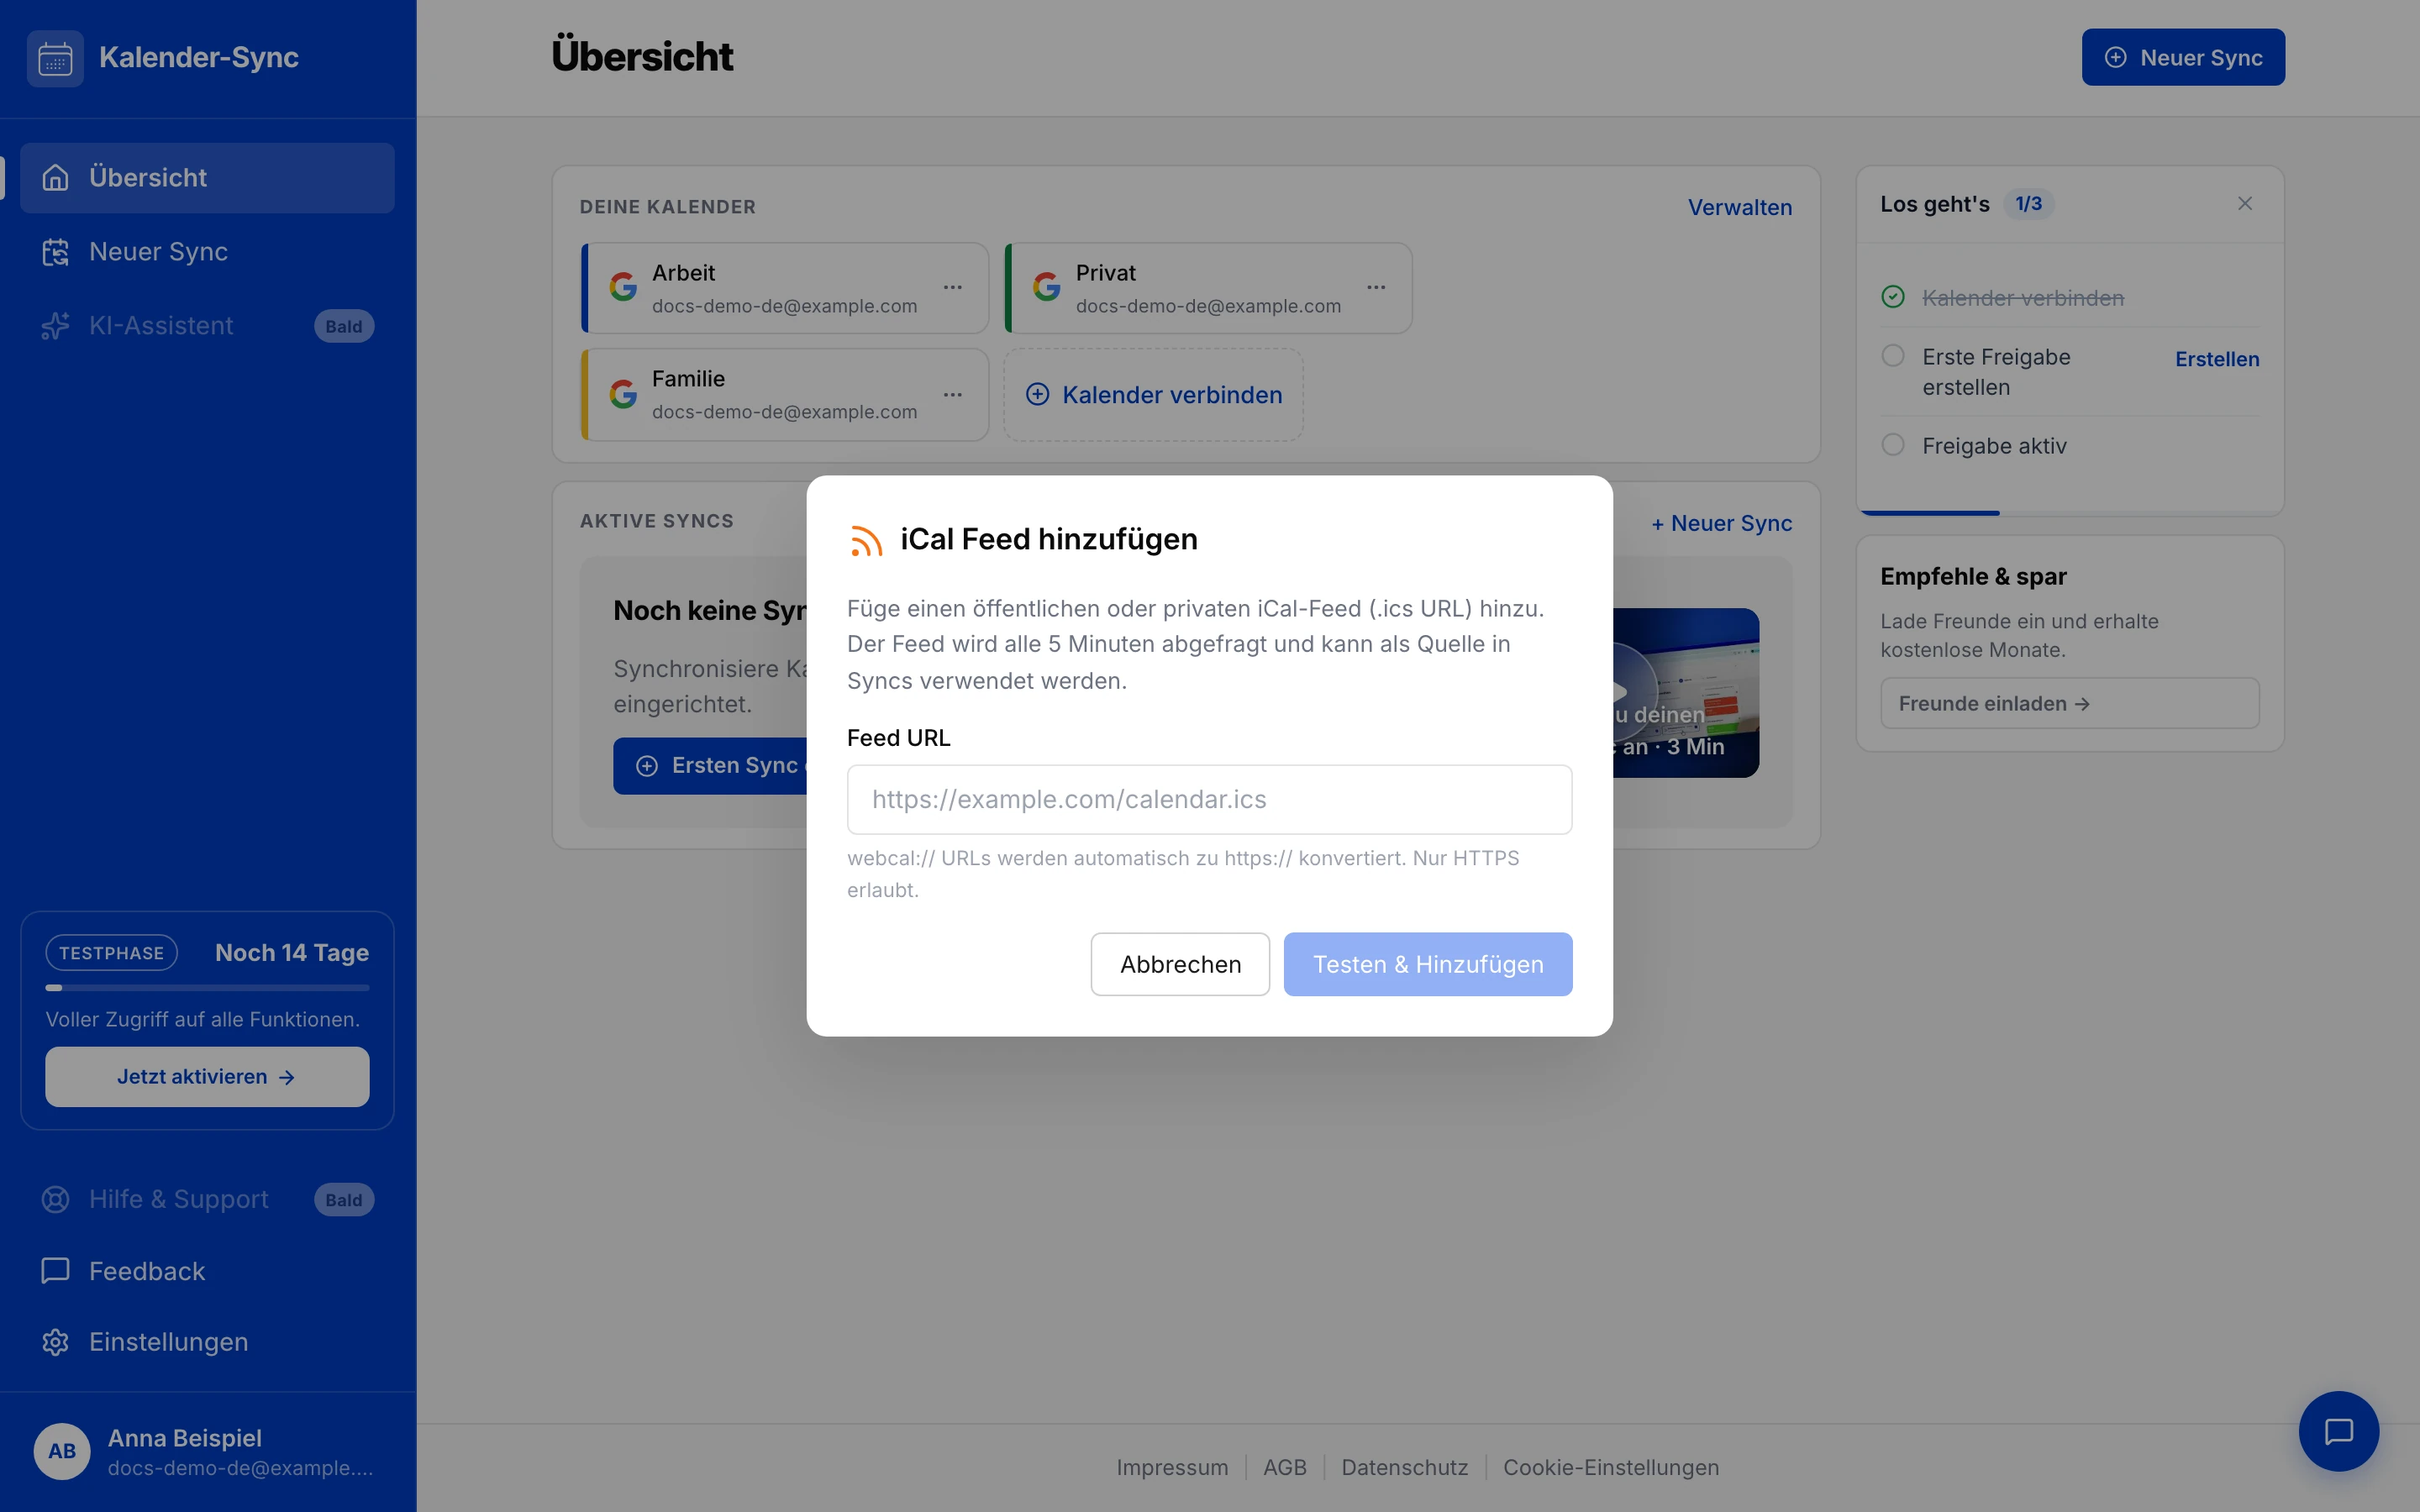Open Einstellungen in the sidebar

point(207,1342)
